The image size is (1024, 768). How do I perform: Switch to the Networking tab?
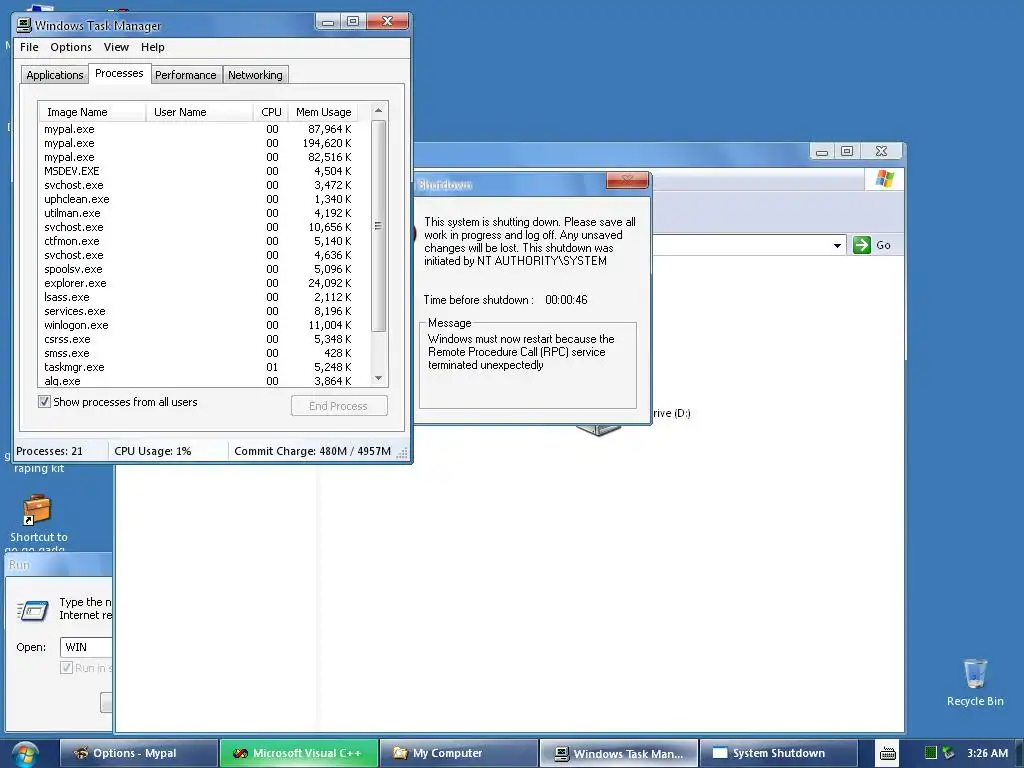click(x=255, y=75)
